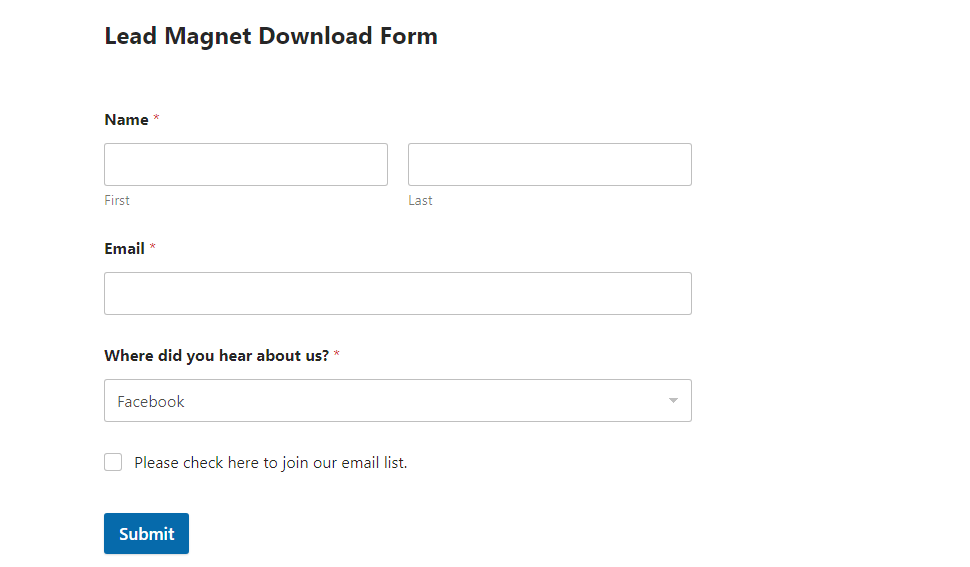Click the 'Please check here to join' label
The height and width of the screenshot is (567, 970).
click(270, 462)
